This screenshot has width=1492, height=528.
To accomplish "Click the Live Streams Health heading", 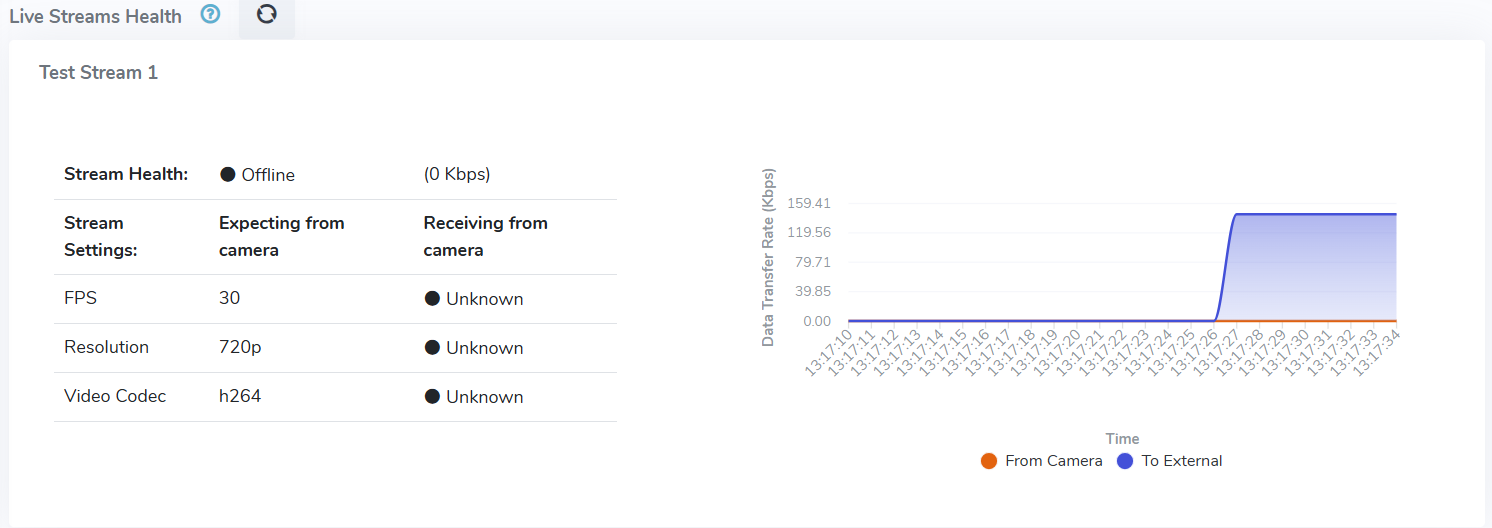I will 96,16.
